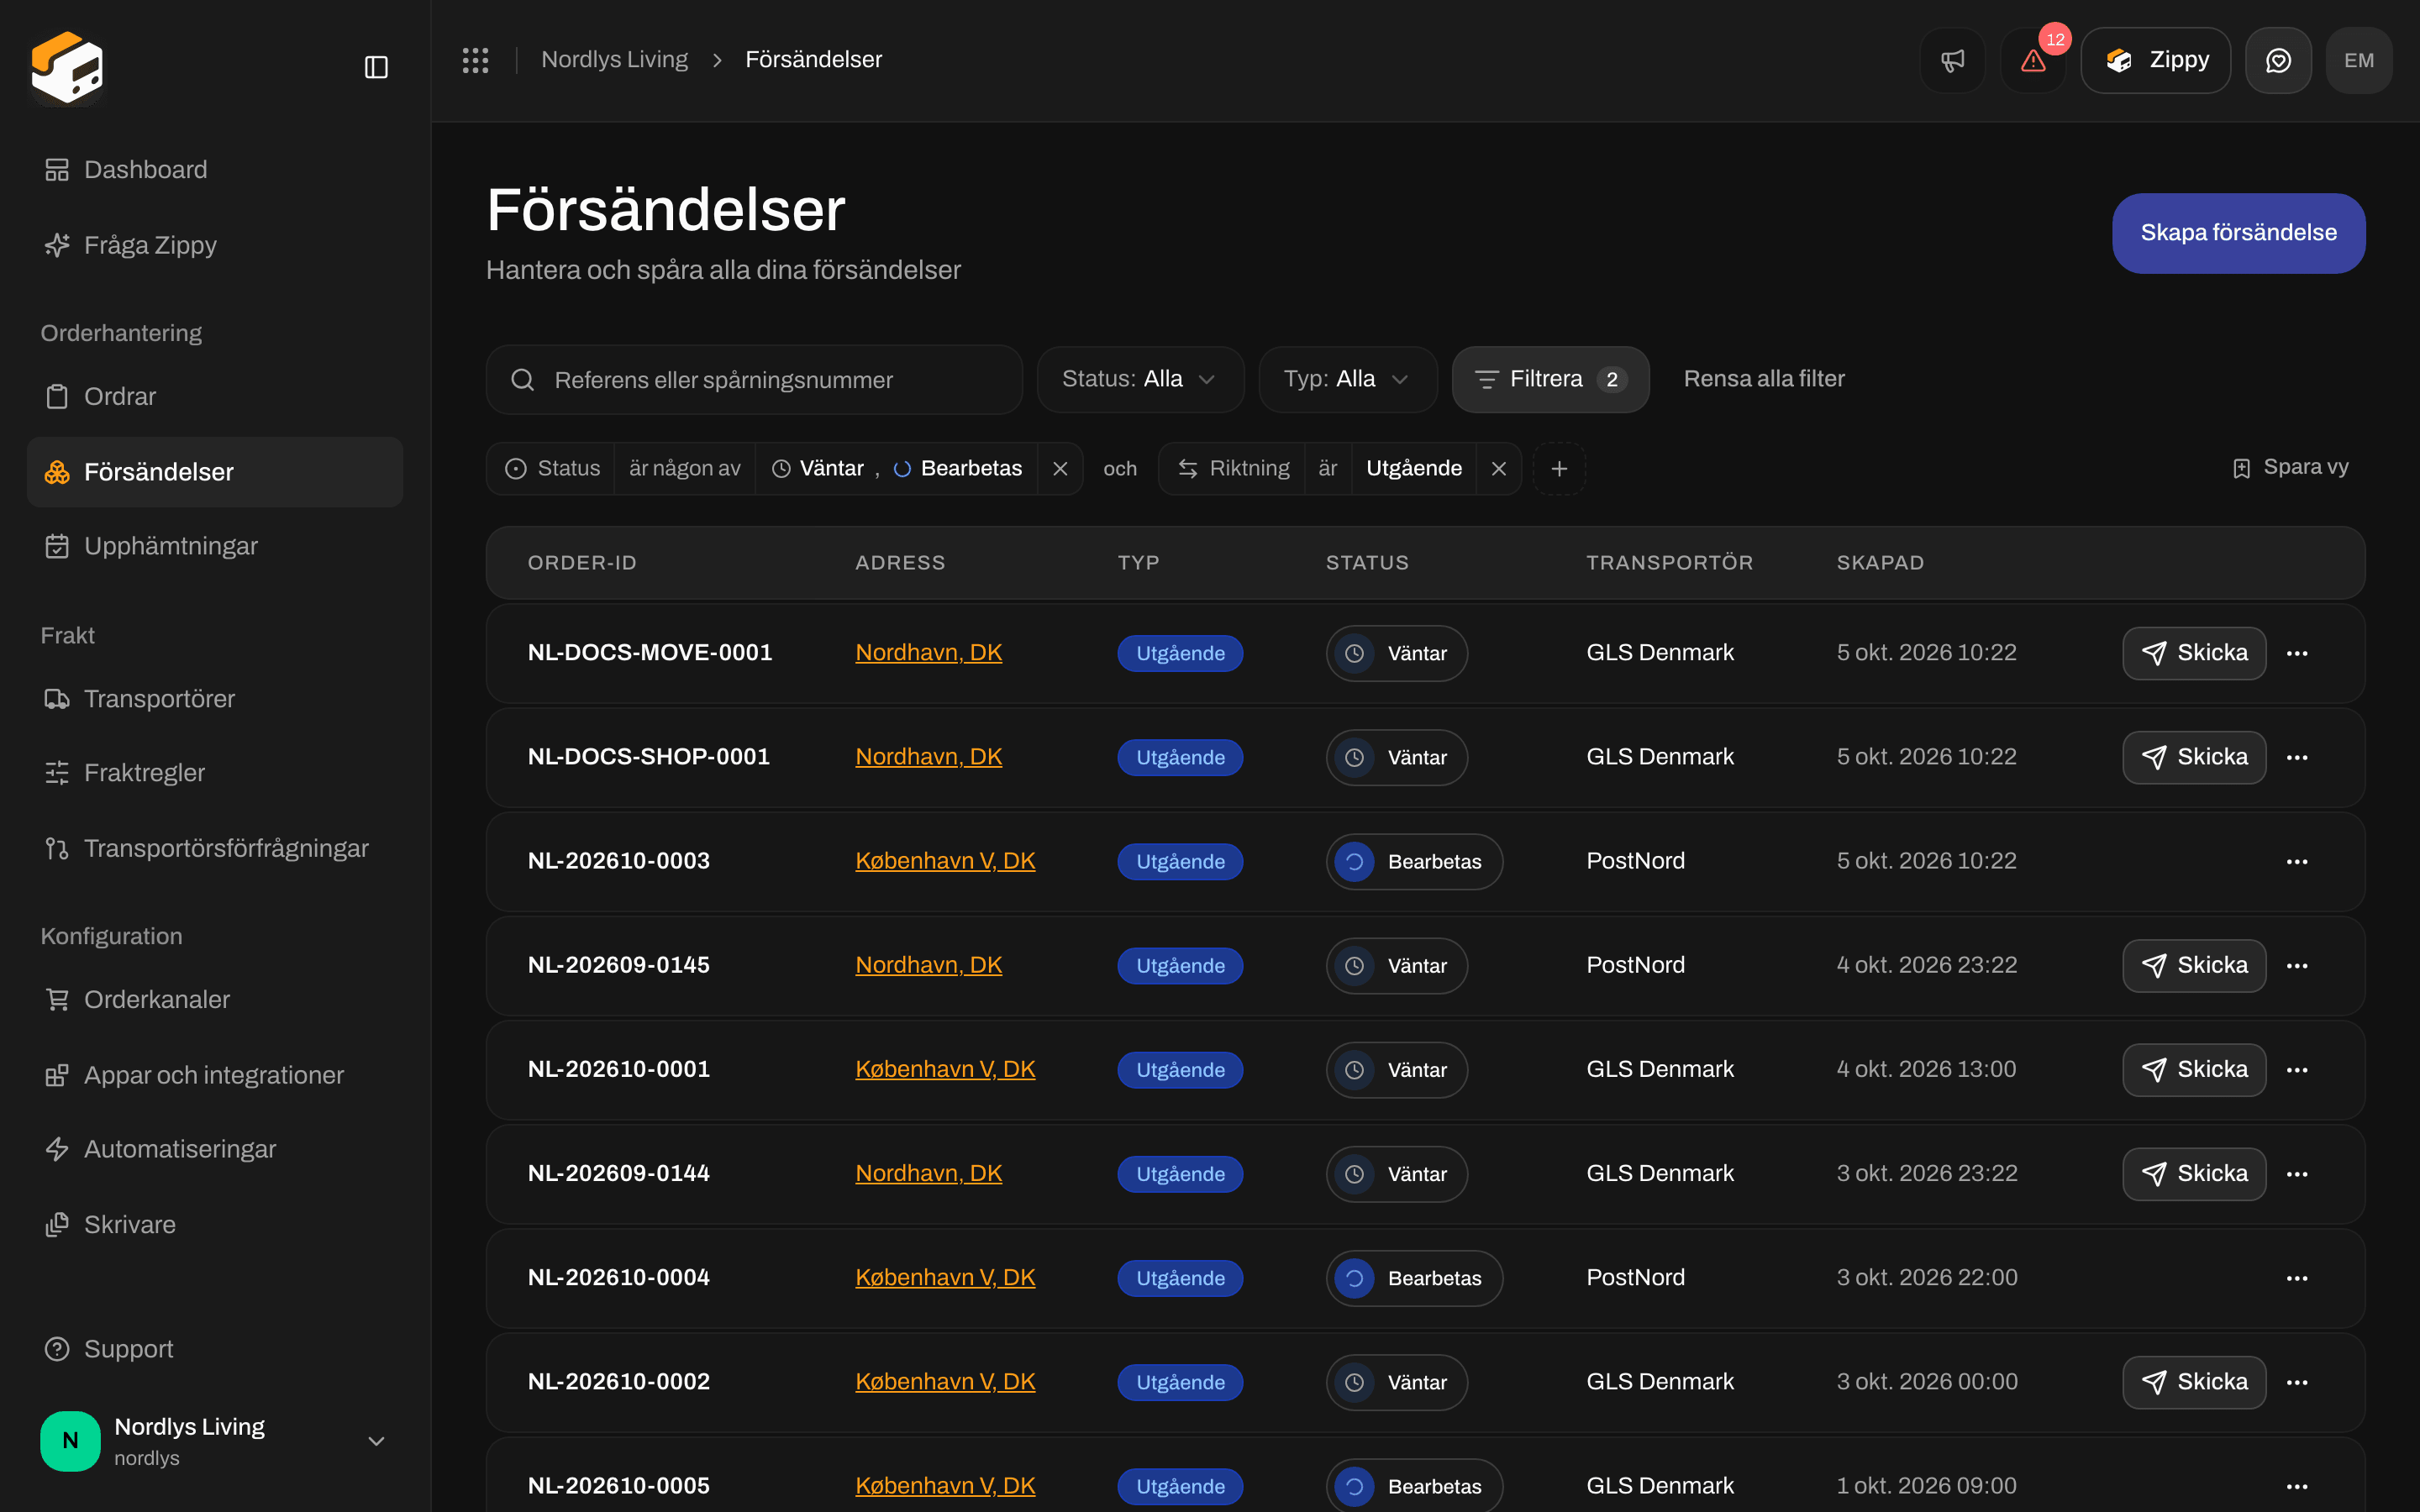Open Automatiseringar in sidebar
Screen dimensions: 2420x1512
(x=215, y=1149)
